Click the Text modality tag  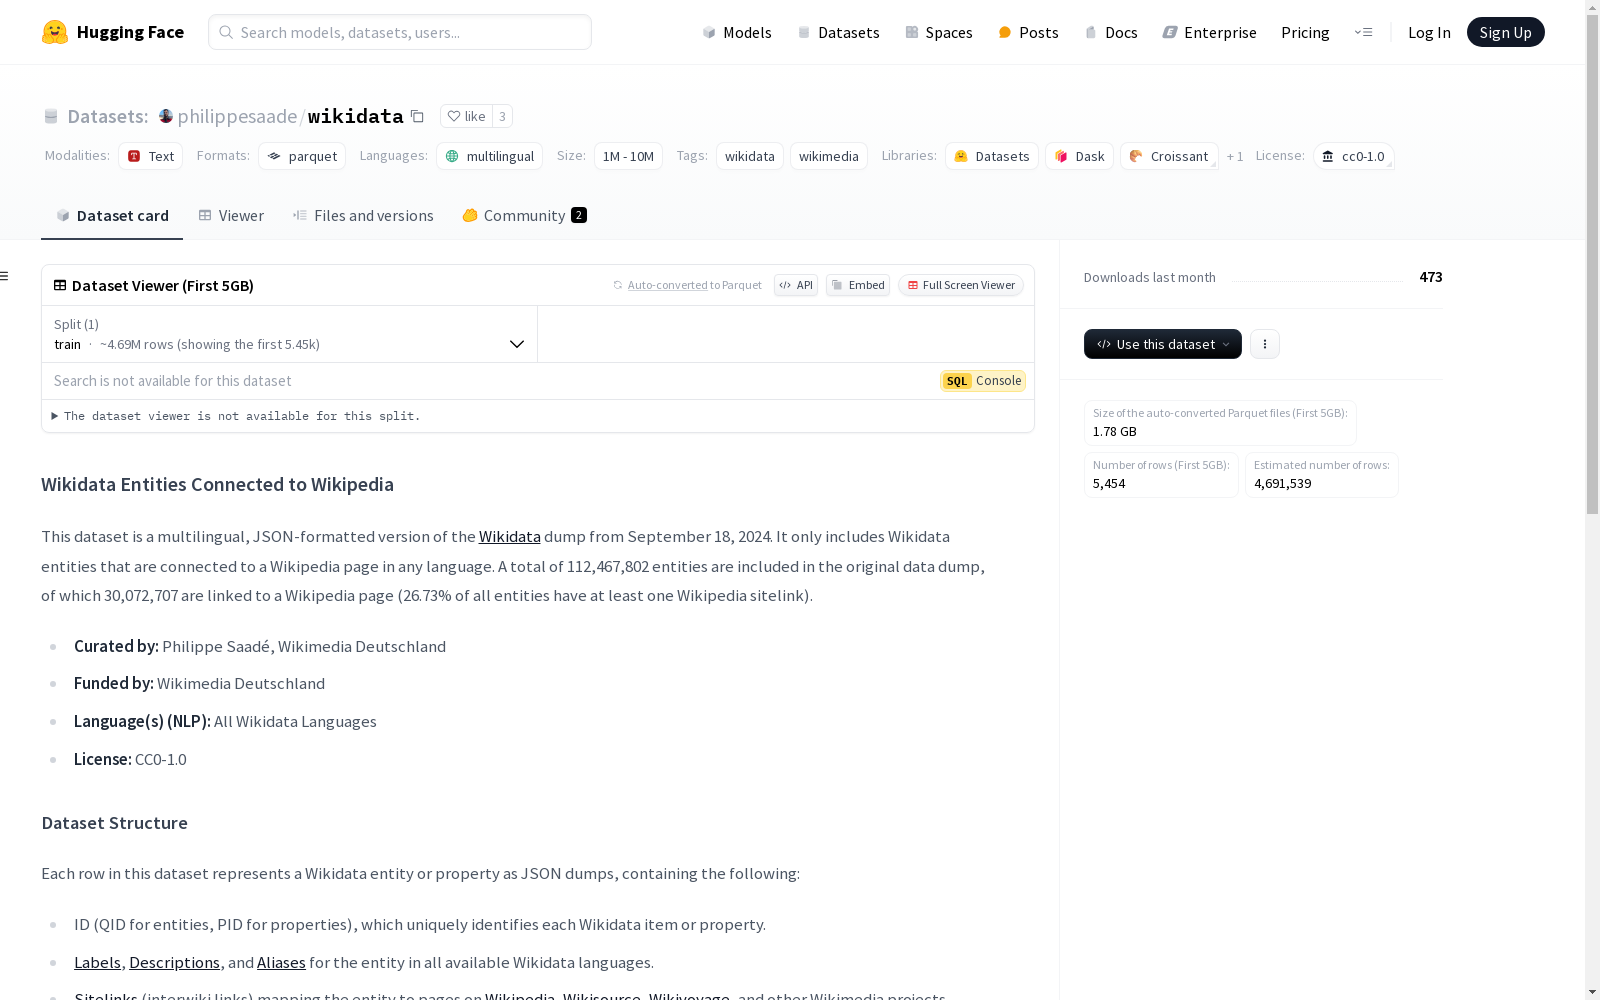(151, 156)
